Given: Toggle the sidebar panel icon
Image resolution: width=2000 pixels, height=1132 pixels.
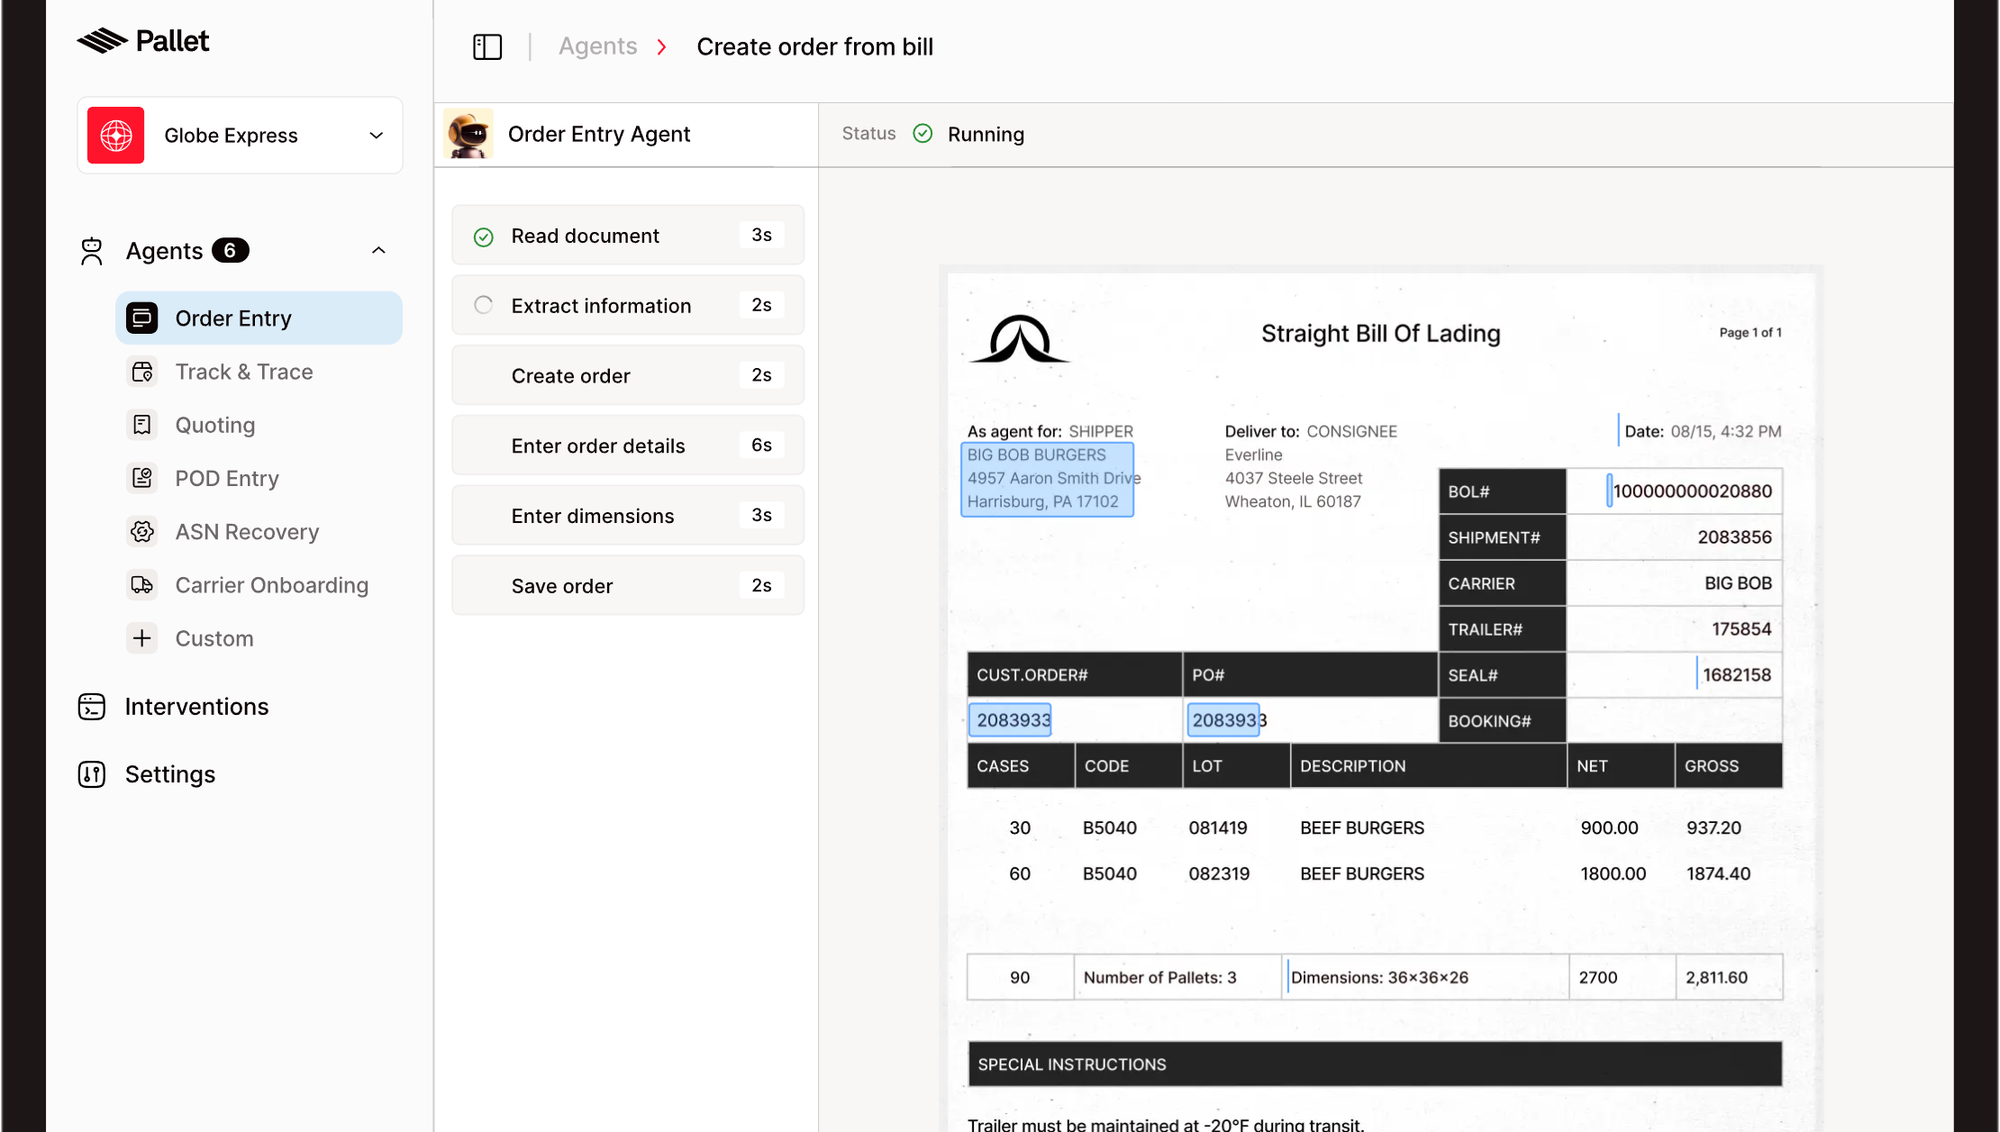Looking at the screenshot, I should (x=487, y=47).
